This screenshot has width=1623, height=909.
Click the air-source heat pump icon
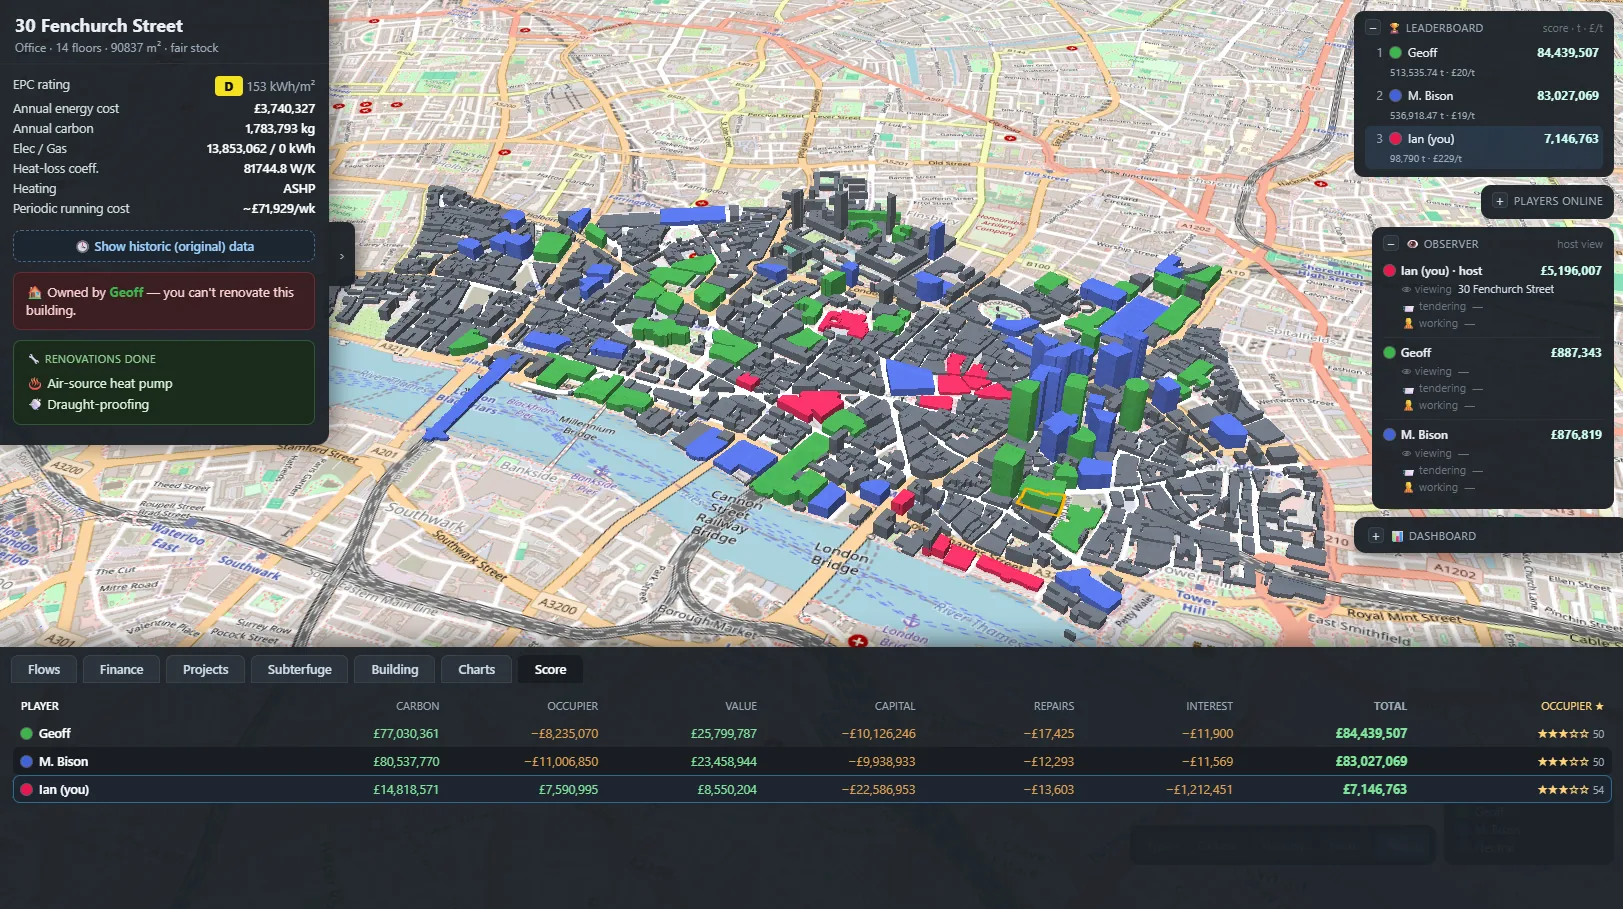click(x=35, y=383)
